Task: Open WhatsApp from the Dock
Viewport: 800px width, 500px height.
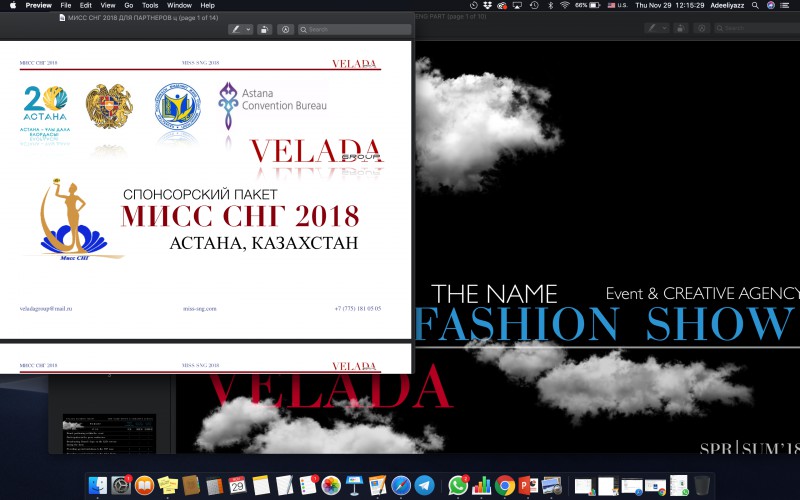Action: click(x=458, y=485)
